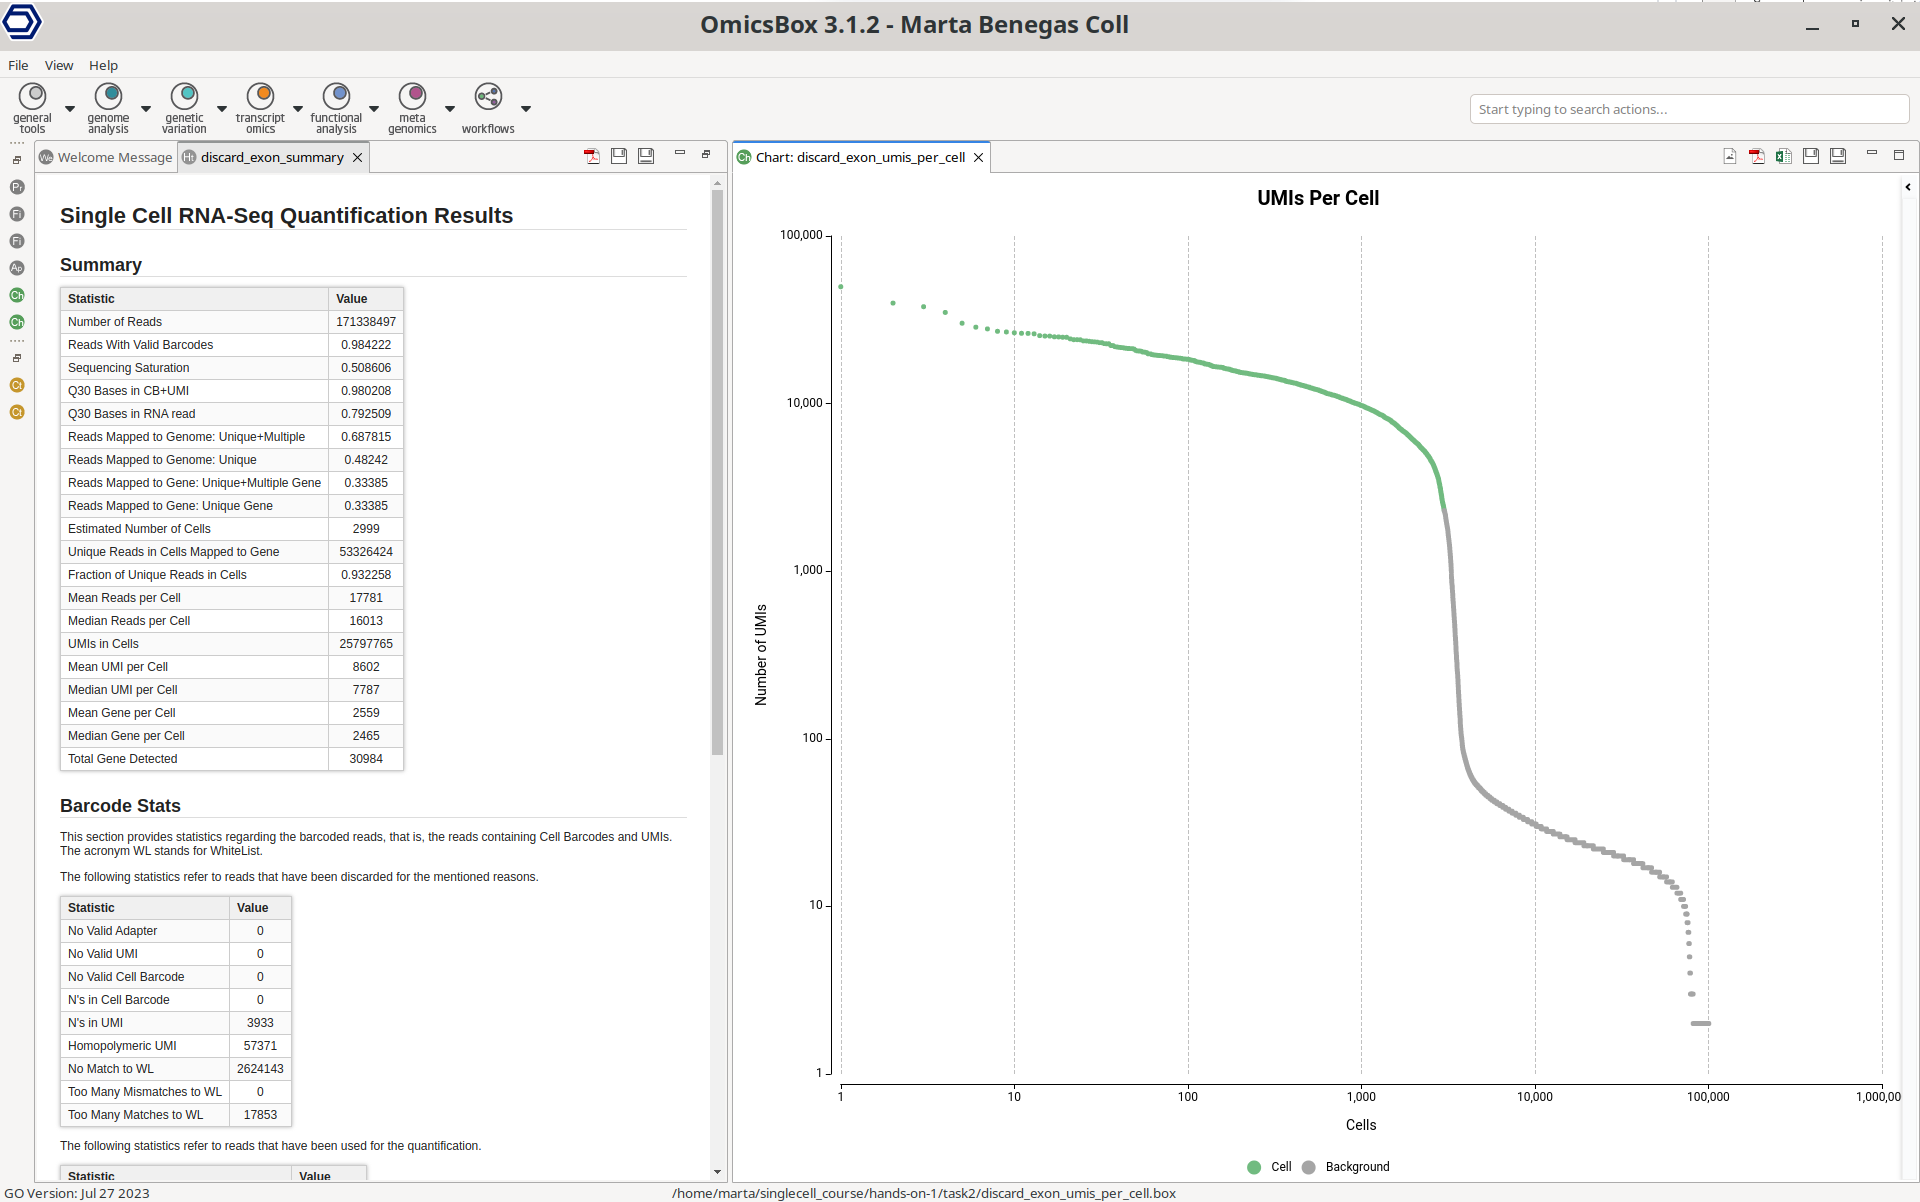Save the chart as a new file
Screen dimensions: 1920x1202
1838,156
